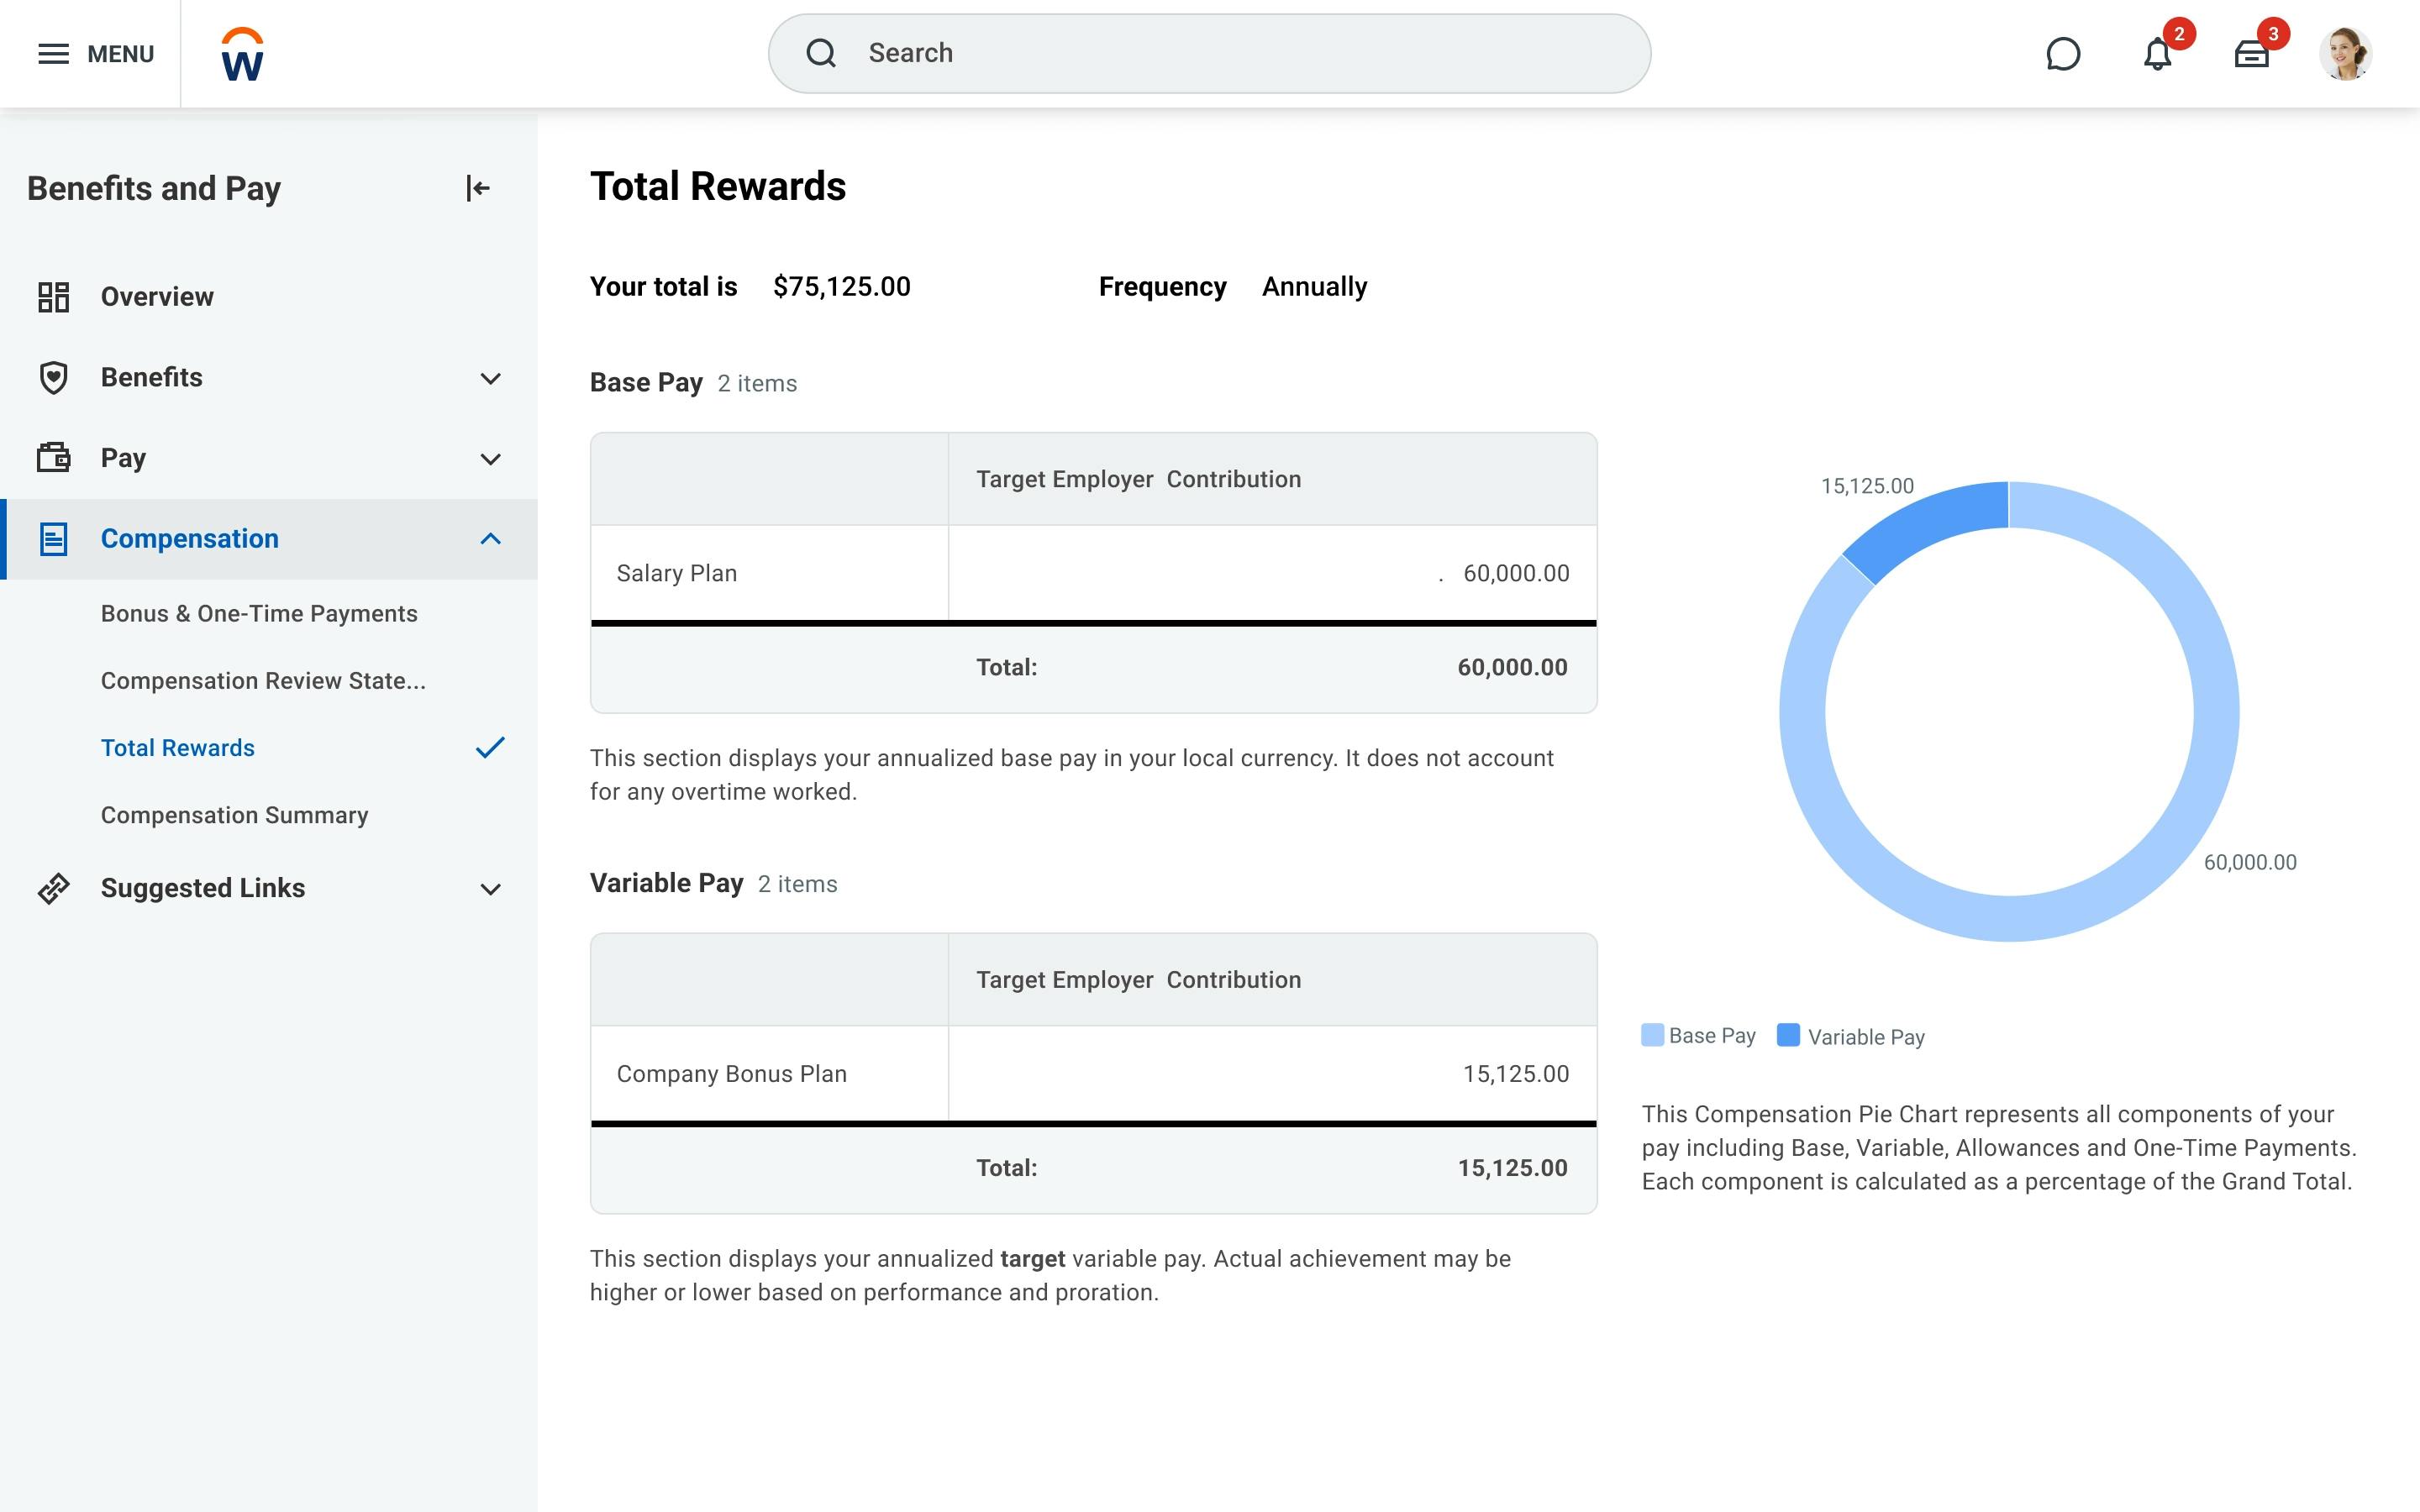Select the Benefits shield icon
This screenshot has height=1512, width=2420.
(x=52, y=377)
